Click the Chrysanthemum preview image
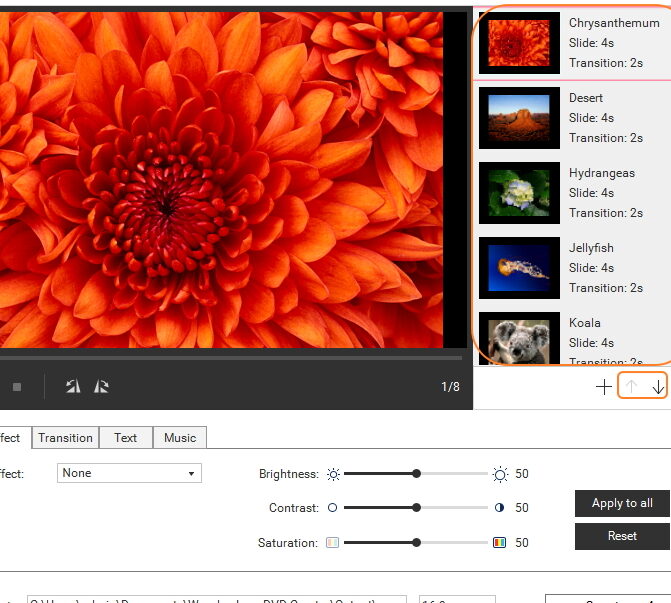This screenshot has width=671, height=603. pos(221,180)
